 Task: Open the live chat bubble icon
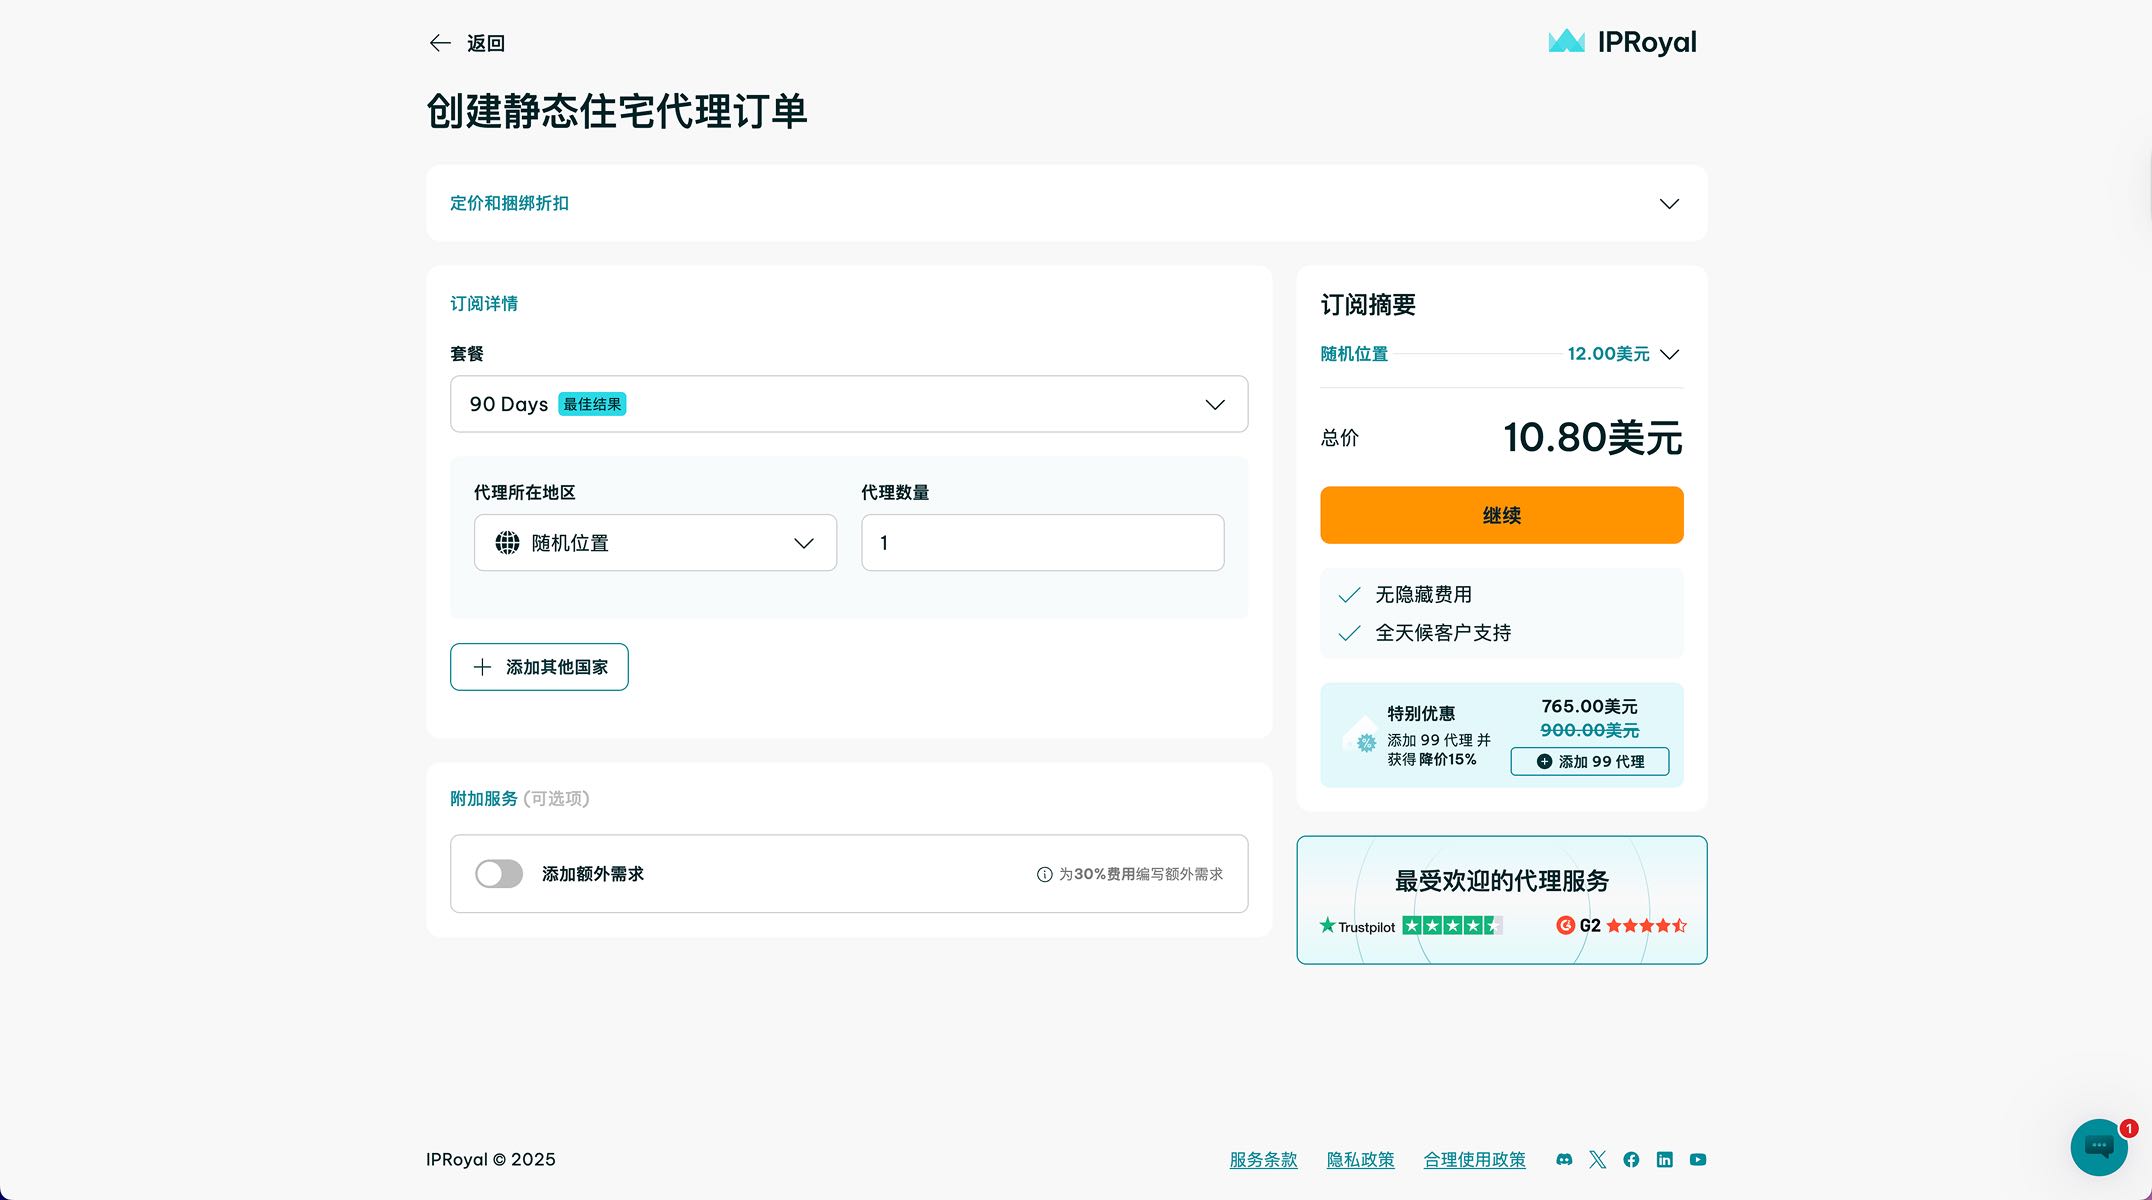[2098, 1147]
